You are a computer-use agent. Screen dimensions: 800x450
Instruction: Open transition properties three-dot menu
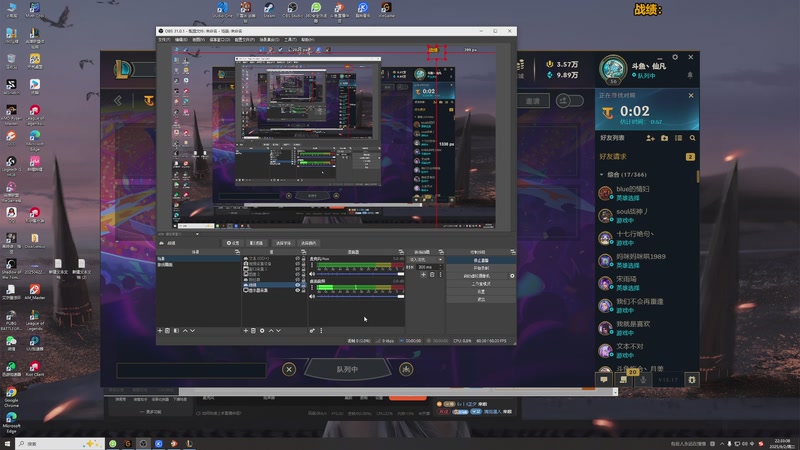coord(440,274)
